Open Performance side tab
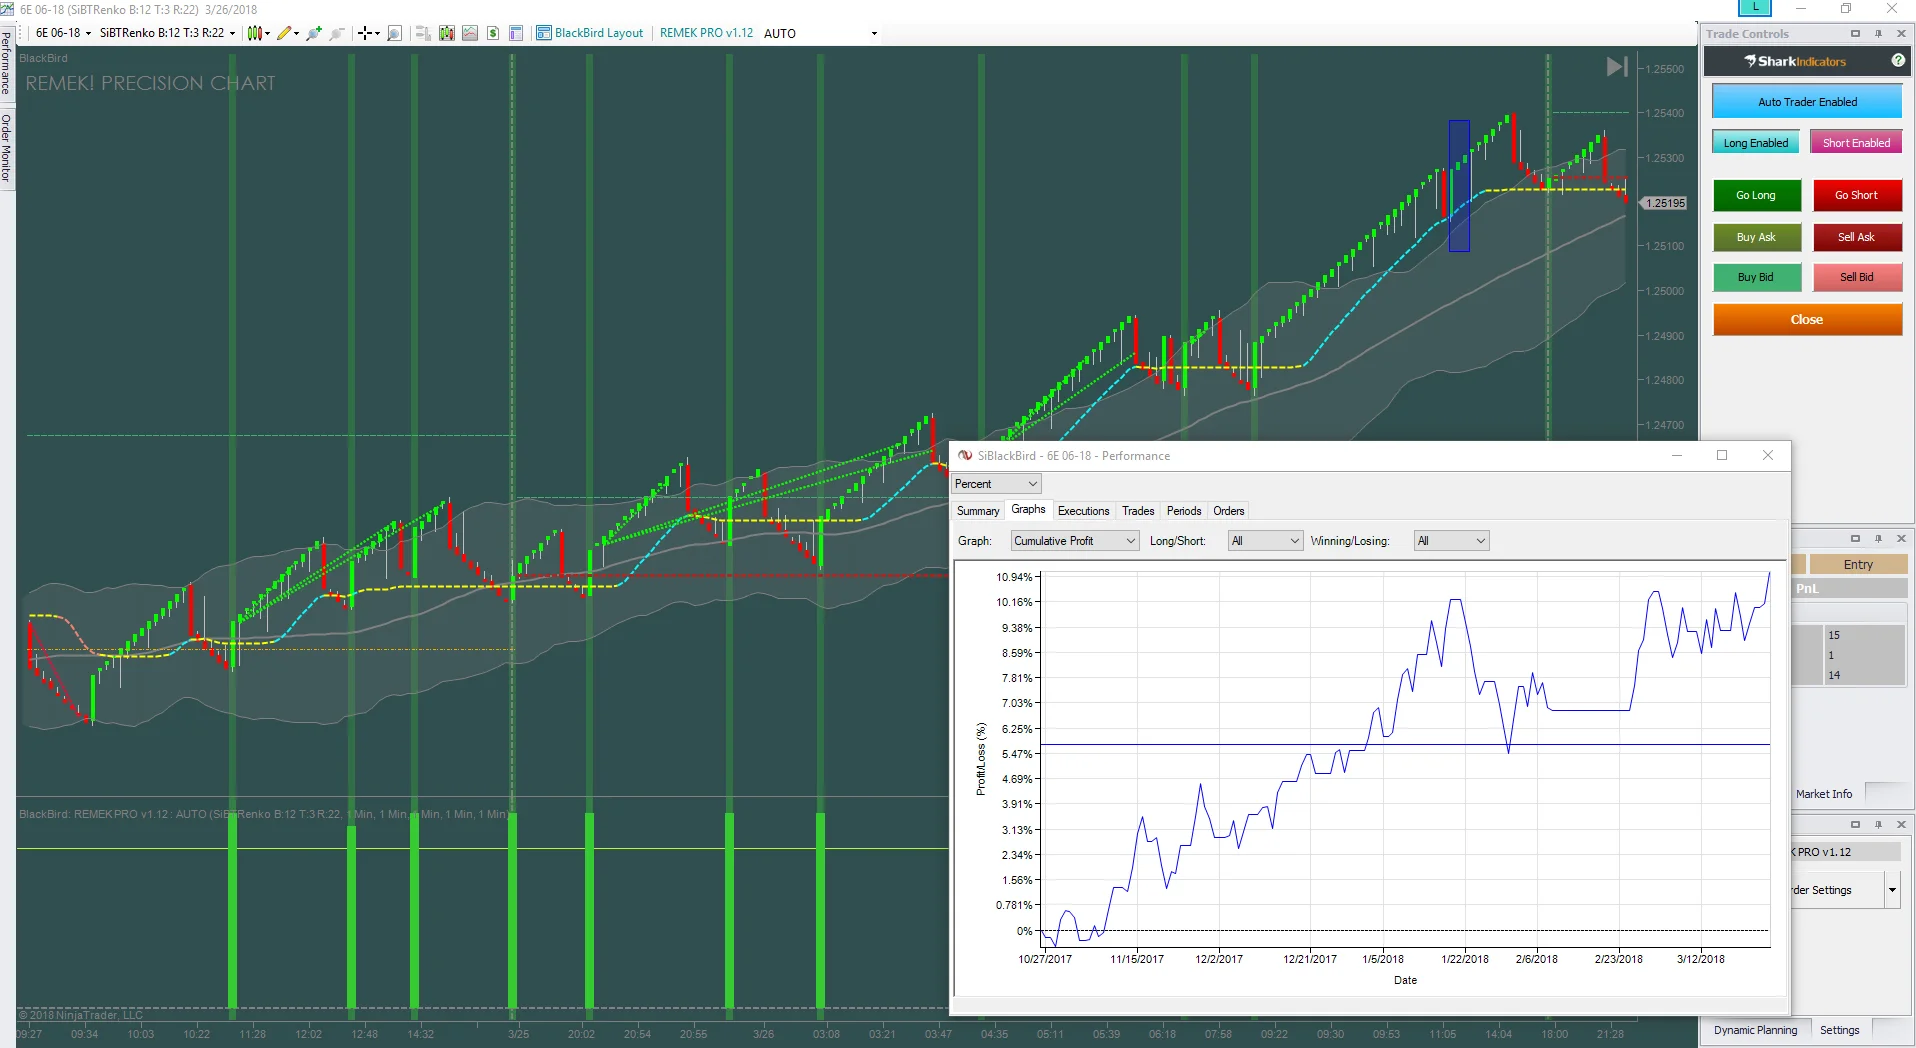This screenshot has height=1048, width=1916. tap(6, 63)
